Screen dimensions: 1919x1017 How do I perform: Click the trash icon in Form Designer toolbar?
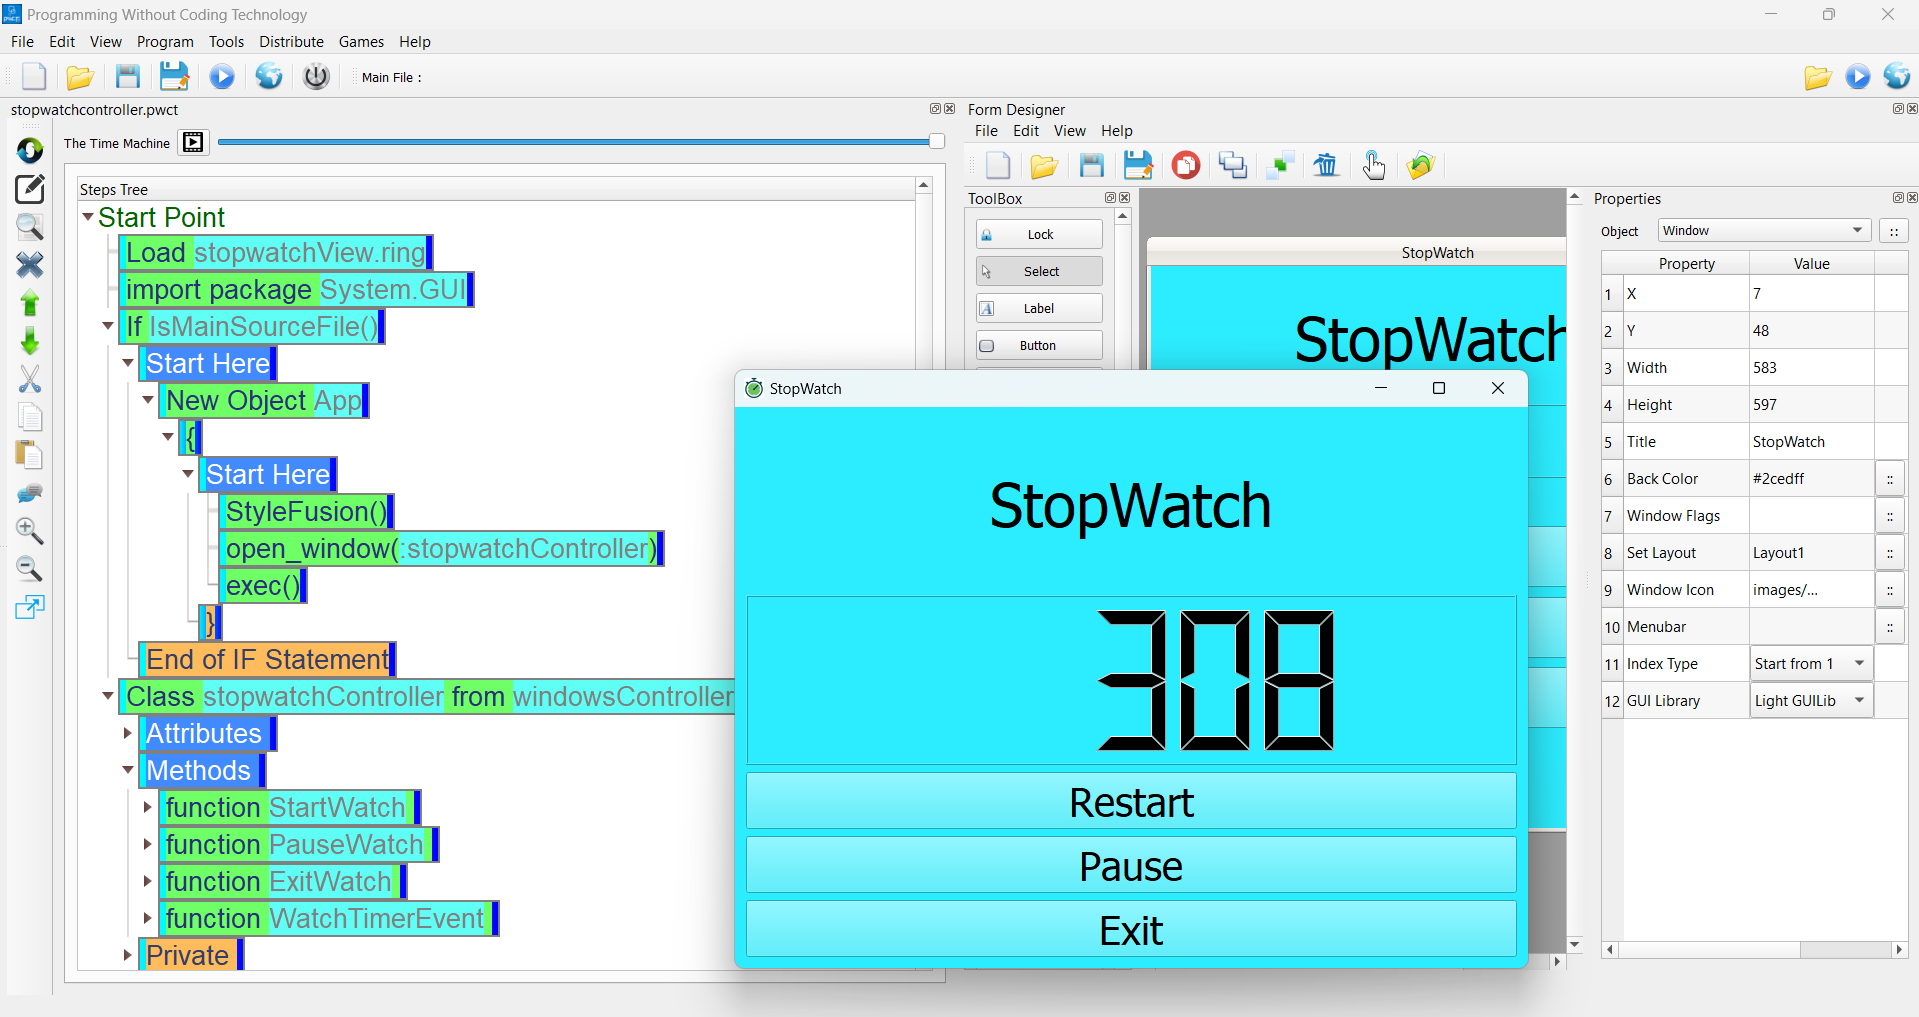click(x=1326, y=165)
